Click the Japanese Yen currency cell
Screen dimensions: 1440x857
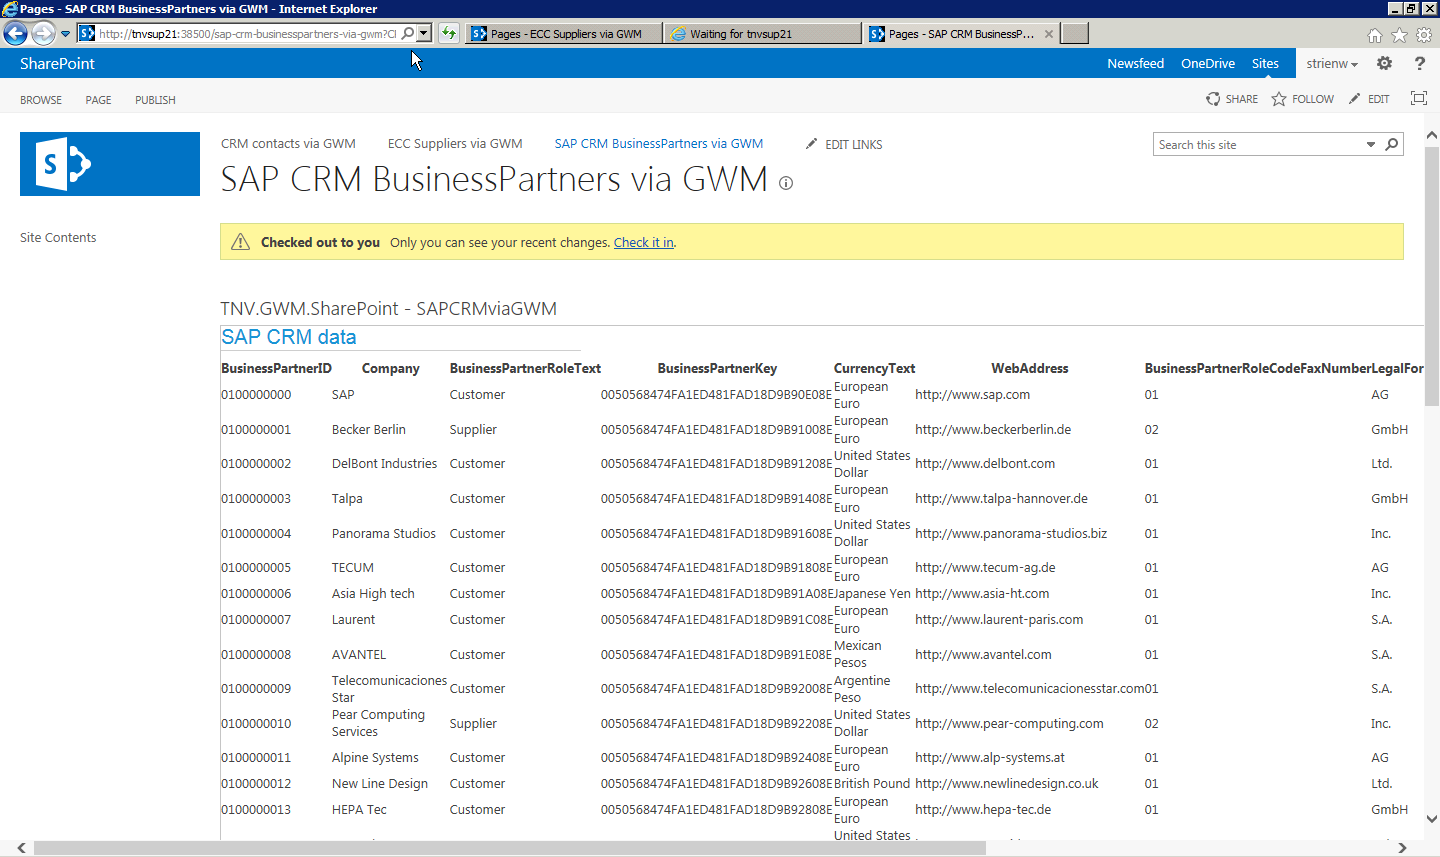coord(872,594)
